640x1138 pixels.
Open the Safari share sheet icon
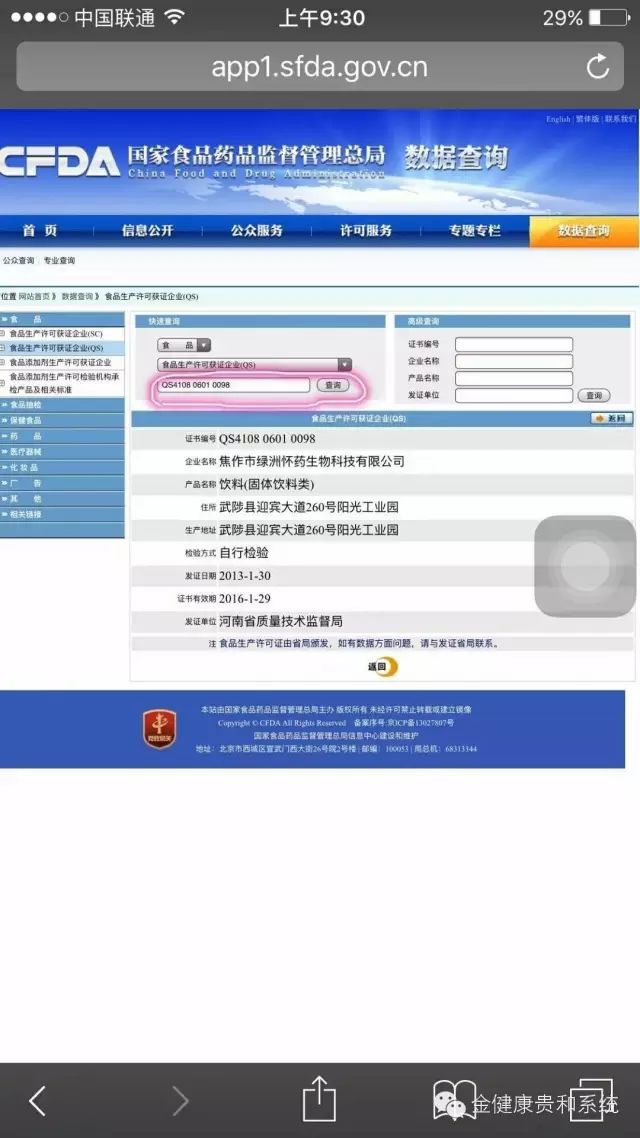[319, 1098]
